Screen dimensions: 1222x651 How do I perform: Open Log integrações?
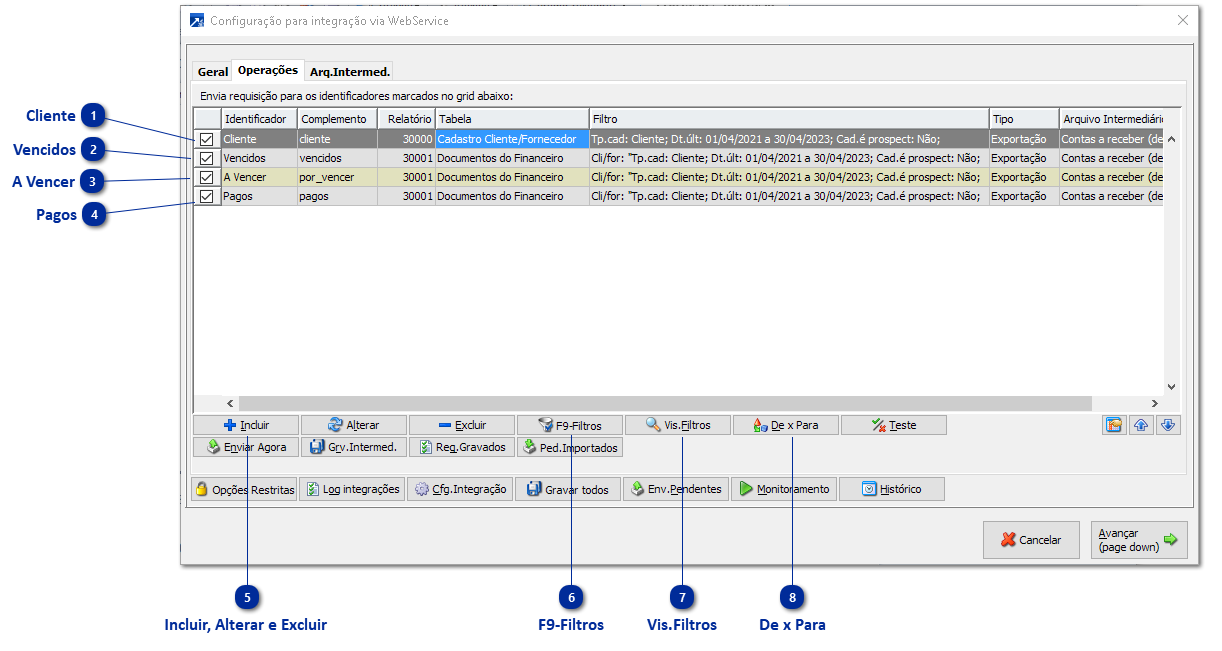[x=352, y=489]
